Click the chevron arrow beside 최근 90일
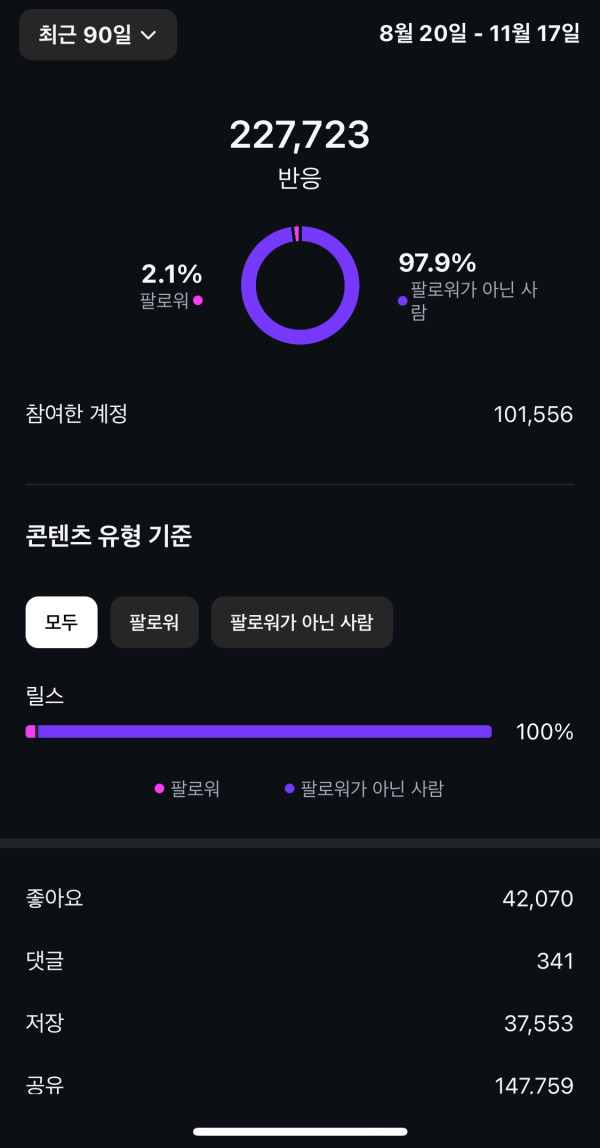Screen dimensions: 600x1148 pos(149,35)
